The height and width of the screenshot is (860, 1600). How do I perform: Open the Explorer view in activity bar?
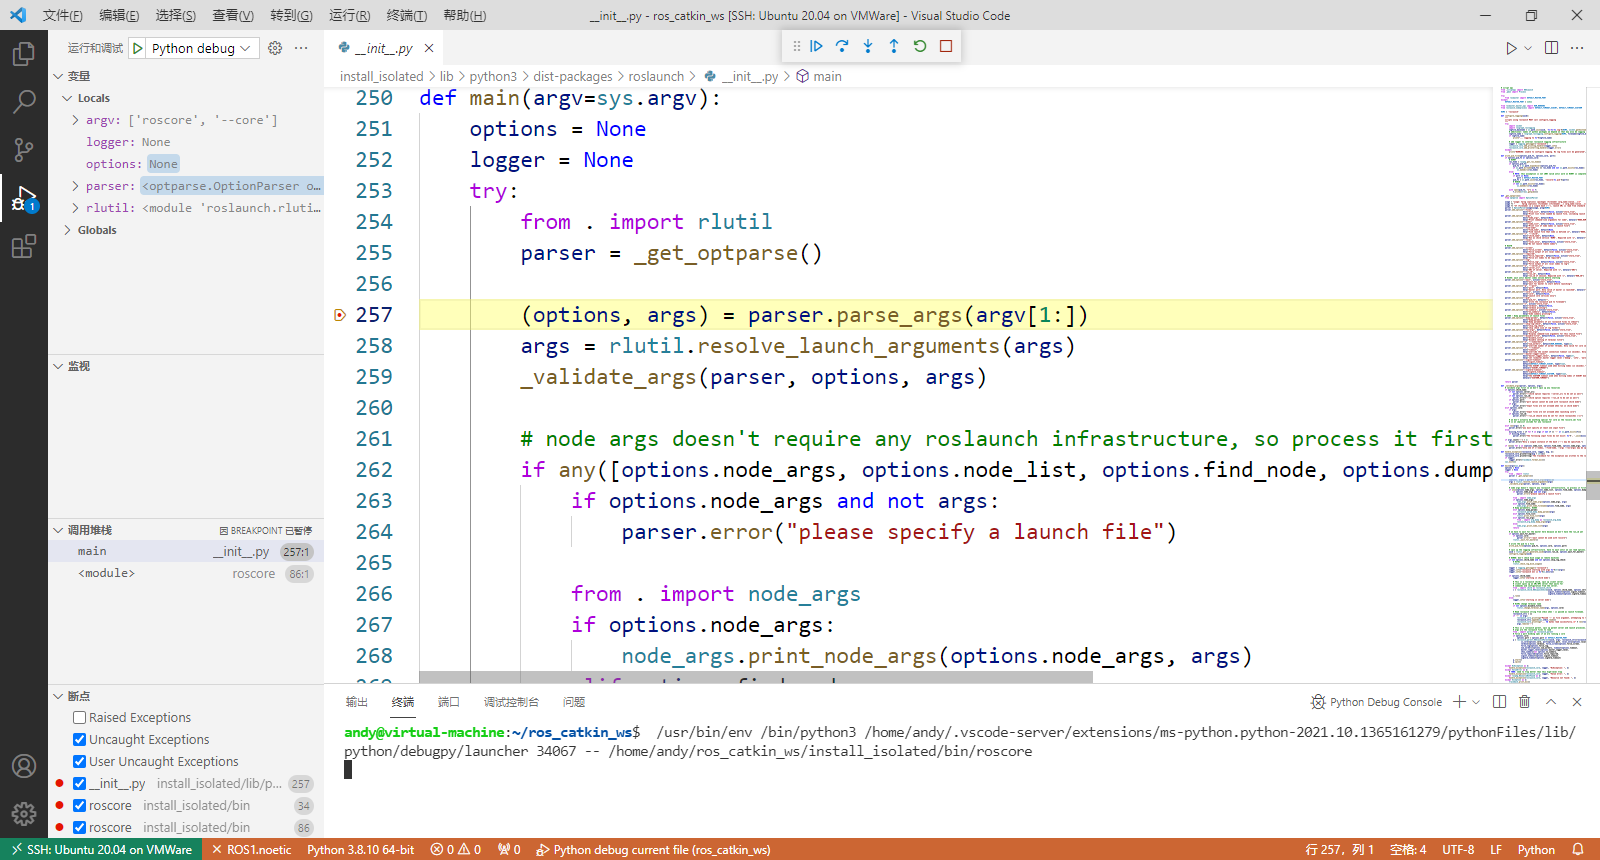[x=24, y=53]
